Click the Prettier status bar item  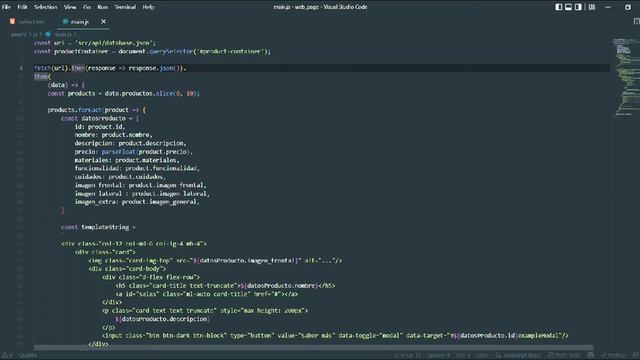point(613,356)
